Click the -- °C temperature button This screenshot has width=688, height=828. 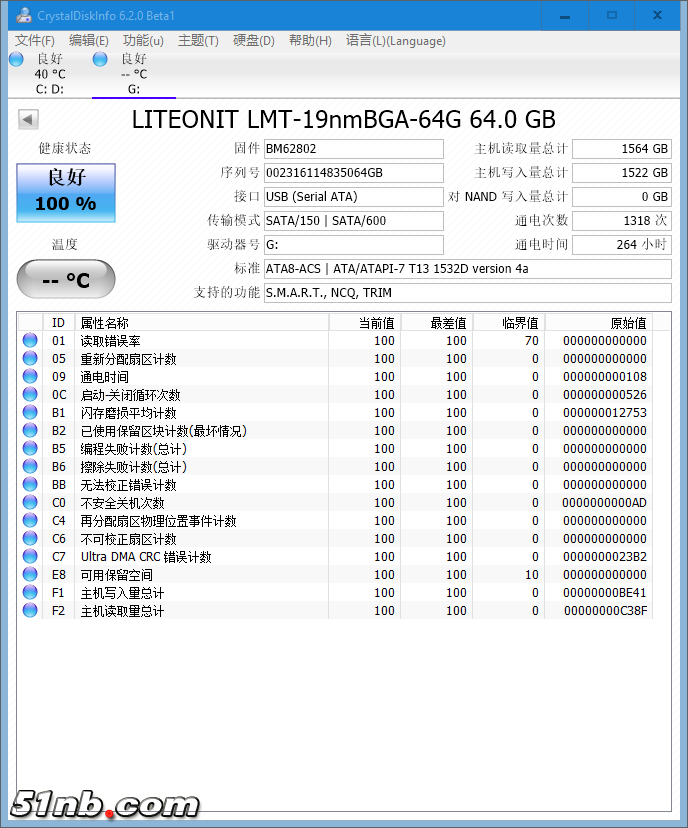click(x=66, y=280)
